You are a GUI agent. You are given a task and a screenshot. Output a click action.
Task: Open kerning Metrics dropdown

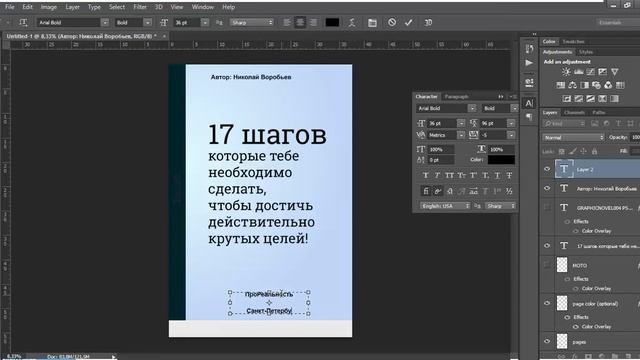pos(461,135)
